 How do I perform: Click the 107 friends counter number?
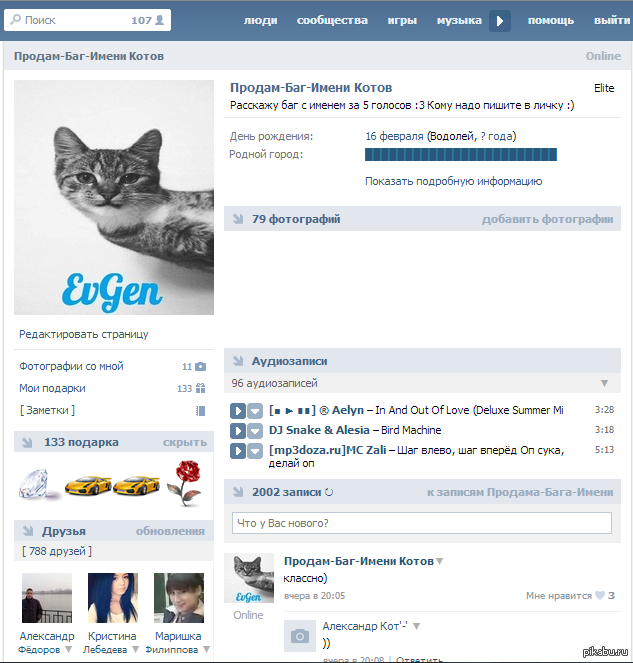pyautogui.click(x=141, y=20)
